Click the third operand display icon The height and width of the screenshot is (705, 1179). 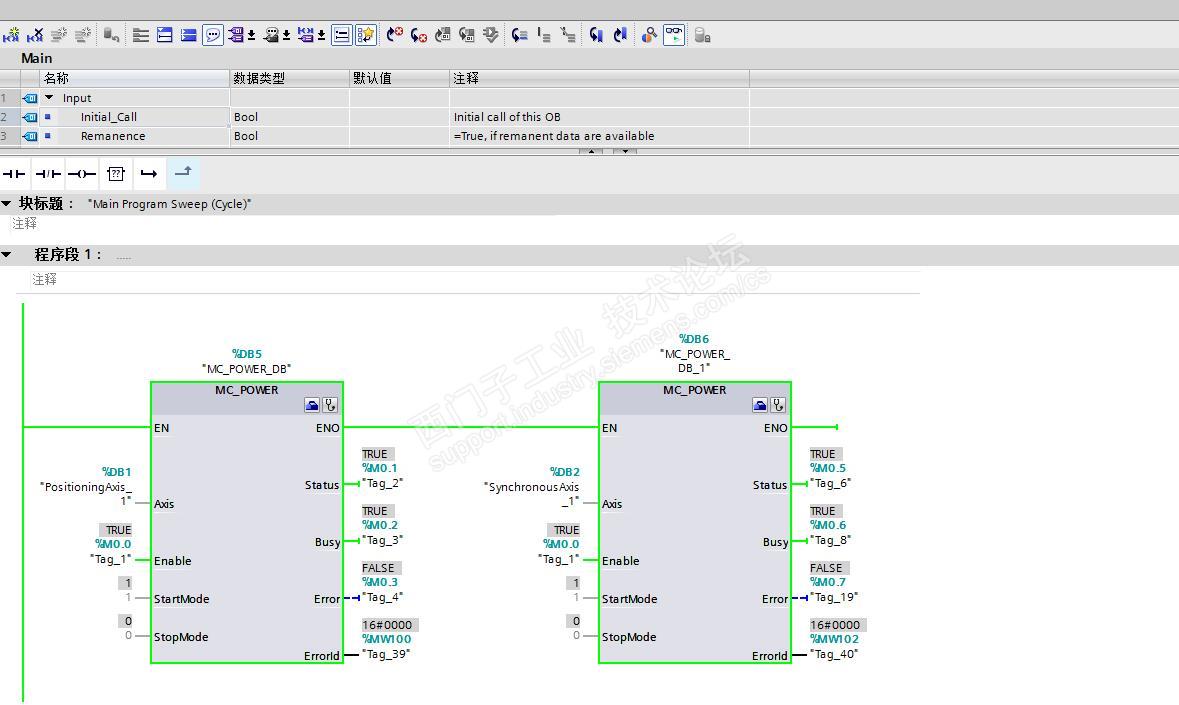pos(305,35)
